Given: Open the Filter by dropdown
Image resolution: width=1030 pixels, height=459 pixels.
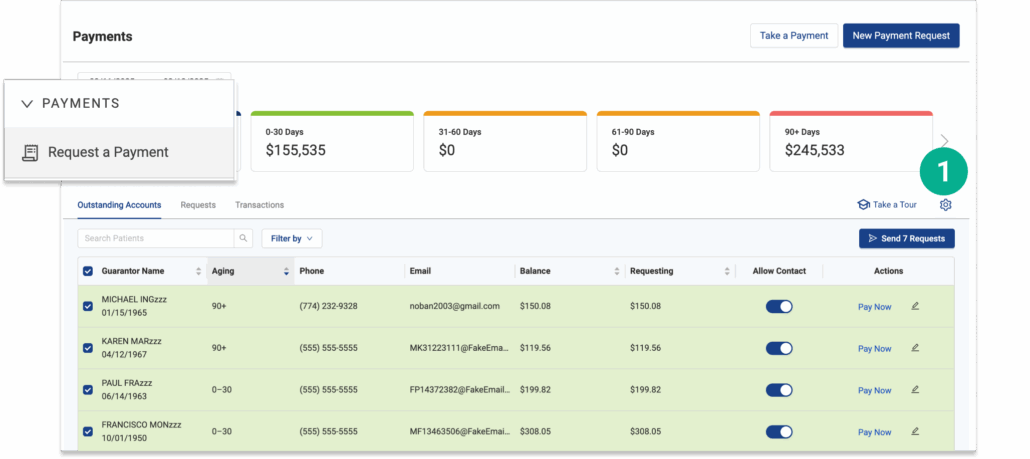Looking at the screenshot, I should point(292,239).
